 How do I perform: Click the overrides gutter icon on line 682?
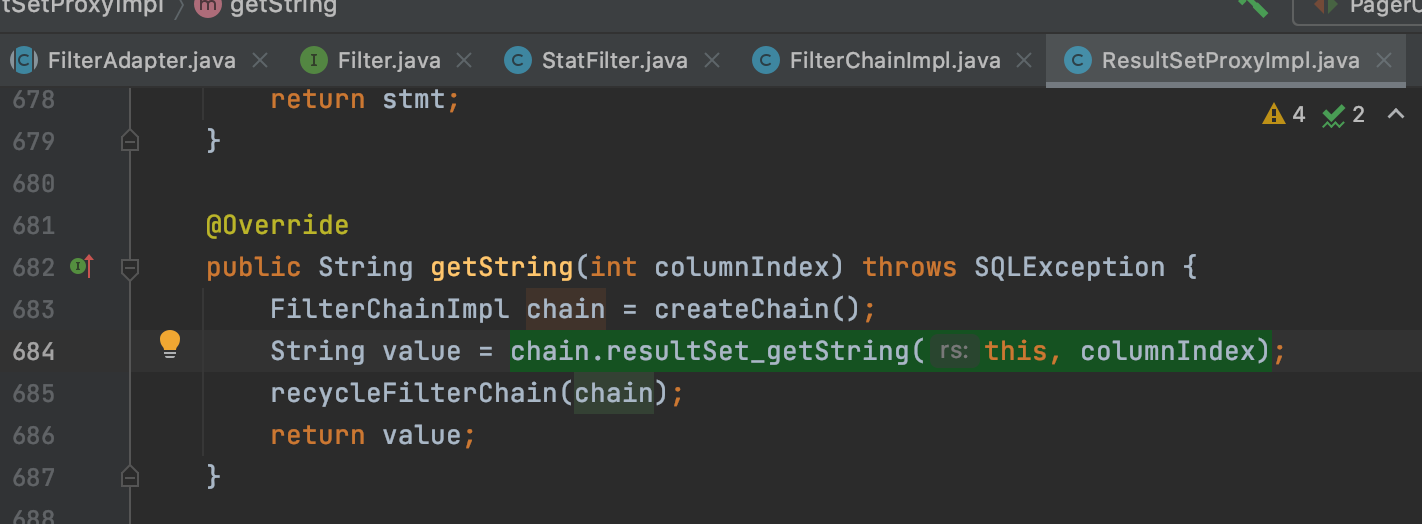(x=82, y=267)
